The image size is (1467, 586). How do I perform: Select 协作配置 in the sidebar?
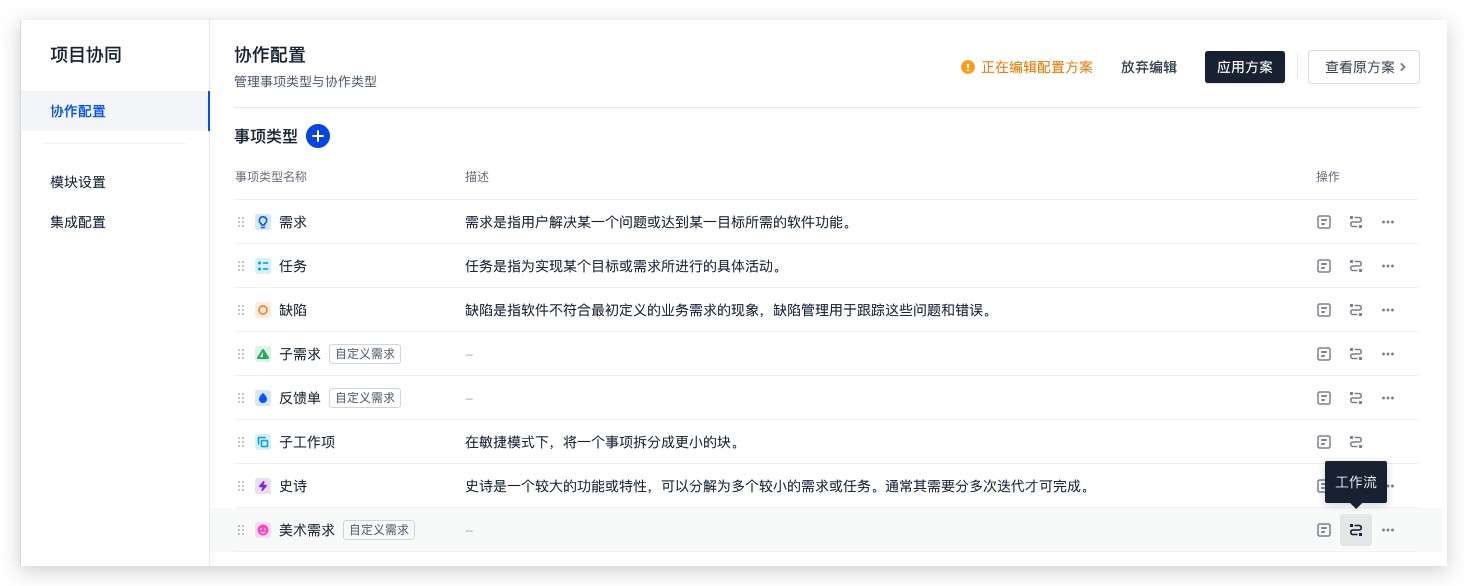115,111
